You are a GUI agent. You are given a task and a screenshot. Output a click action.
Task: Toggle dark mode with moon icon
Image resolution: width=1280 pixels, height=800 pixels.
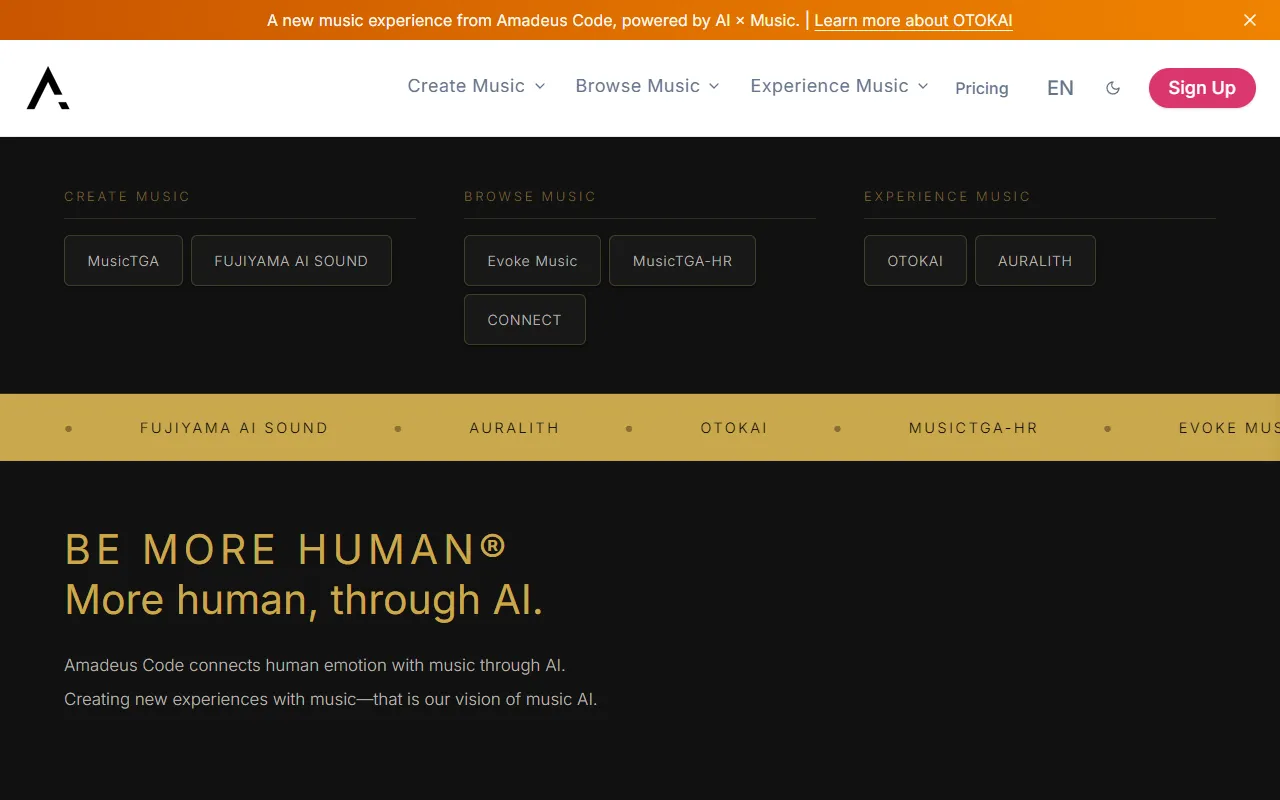[1113, 88]
